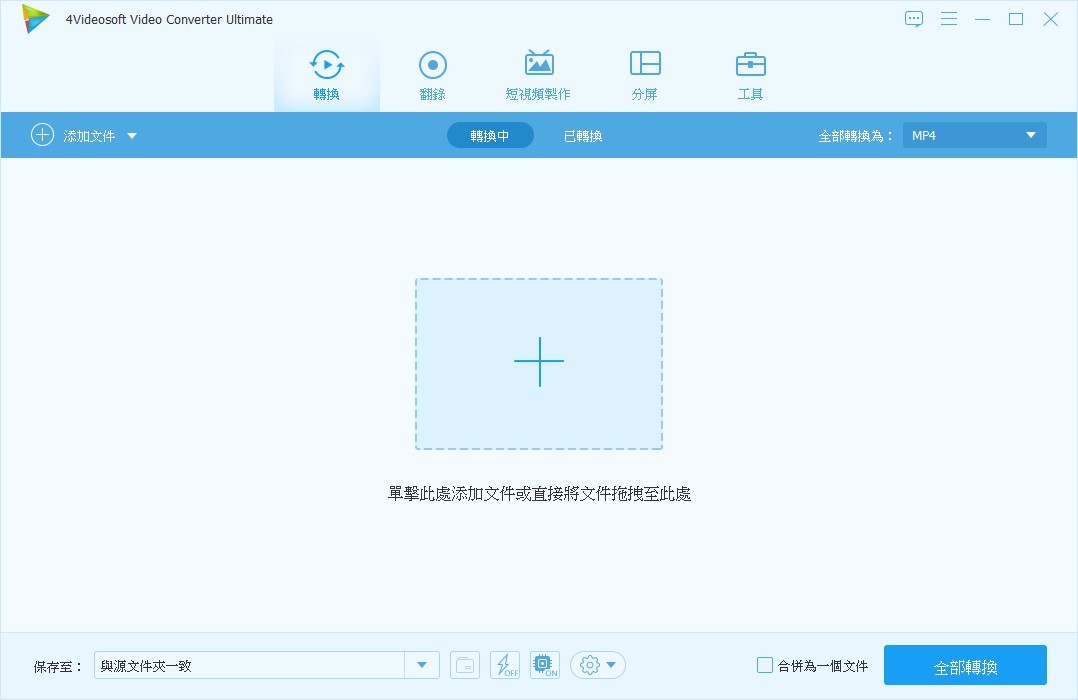Show the 轉換中 converting list
The image size is (1078, 700).
pos(490,136)
